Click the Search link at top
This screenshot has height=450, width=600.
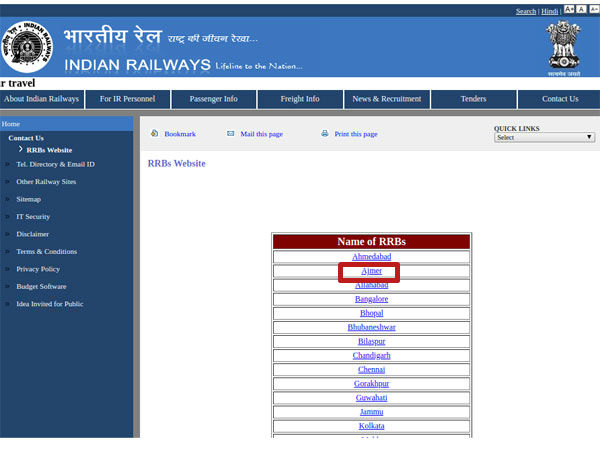tap(526, 11)
